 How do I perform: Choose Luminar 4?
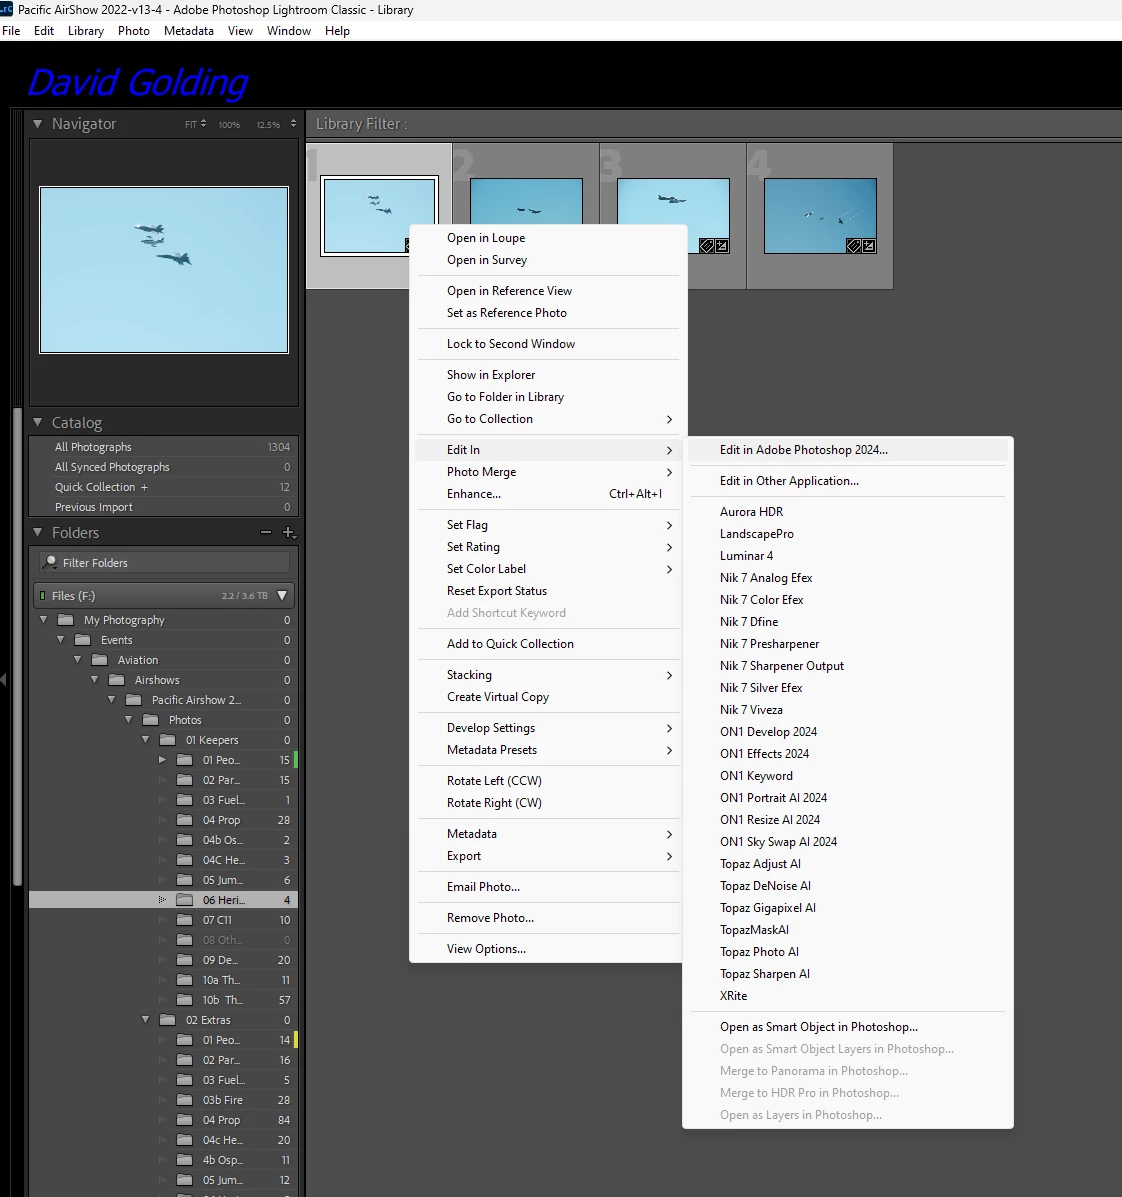847,556
